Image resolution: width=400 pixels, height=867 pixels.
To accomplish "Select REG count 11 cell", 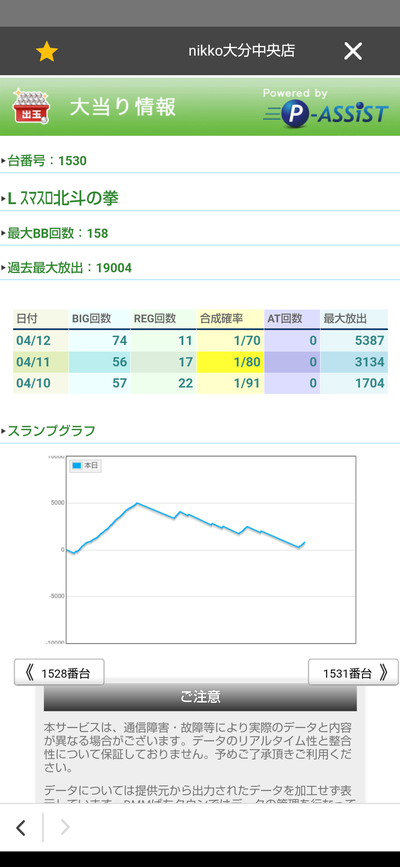I will pyautogui.click(x=163, y=341).
